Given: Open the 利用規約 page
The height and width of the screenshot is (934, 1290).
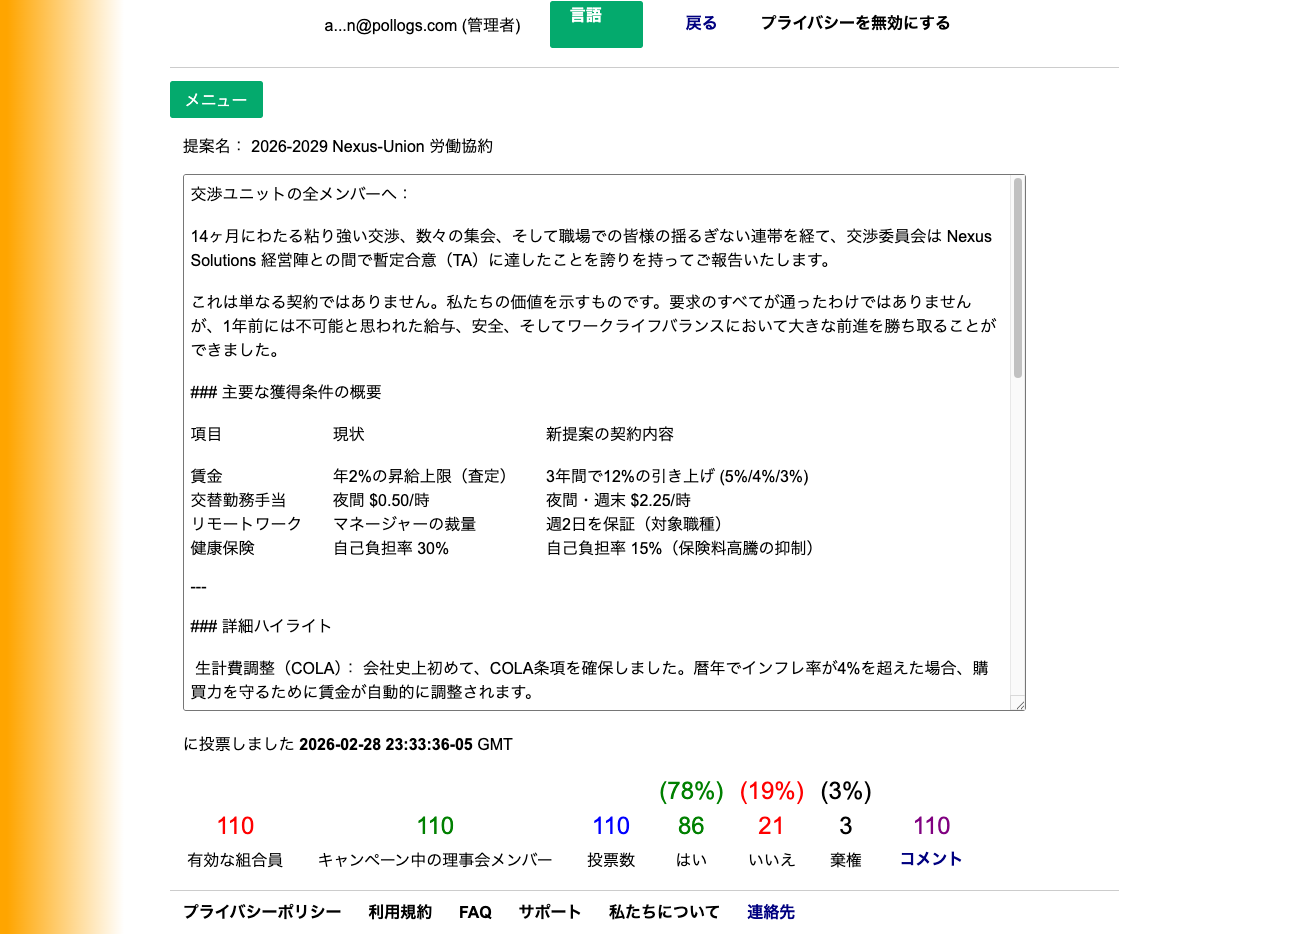Looking at the screenshot, I should coord(398,911).
